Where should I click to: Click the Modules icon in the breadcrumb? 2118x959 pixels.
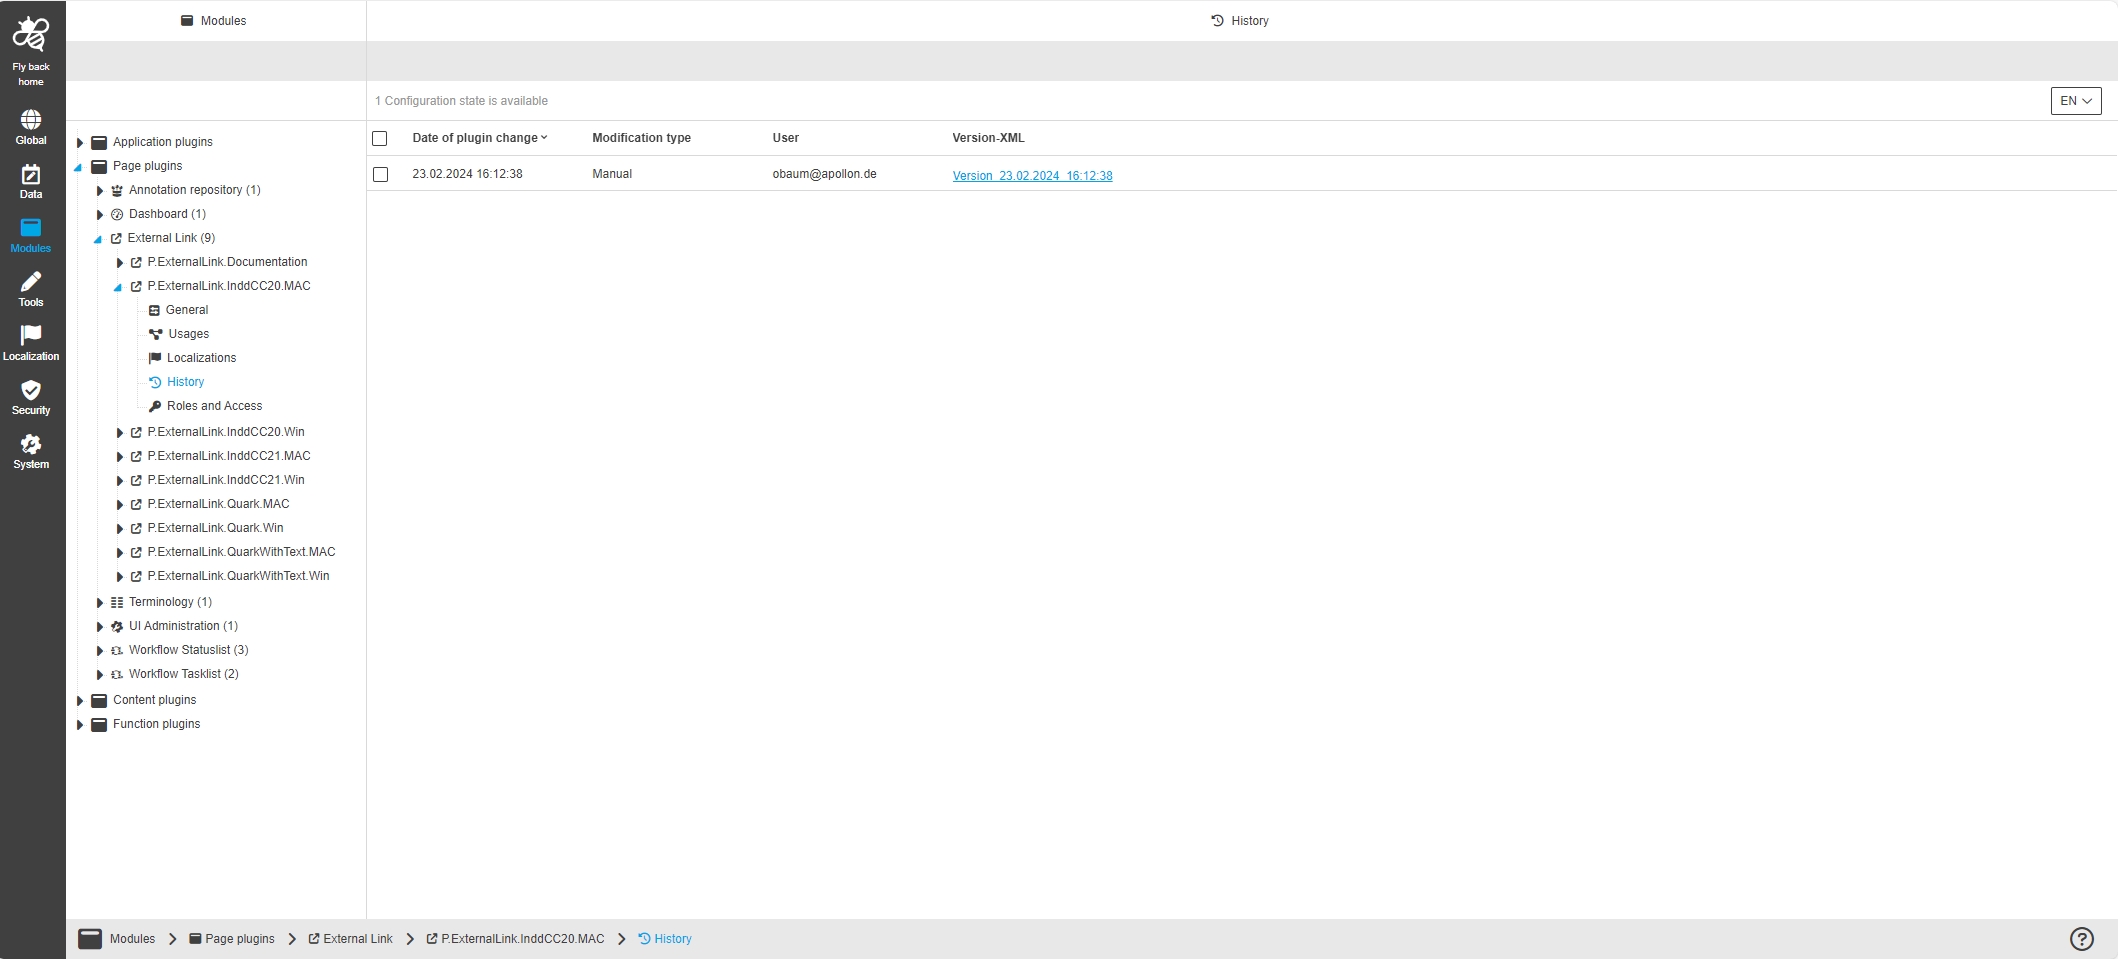coord(90,939)
